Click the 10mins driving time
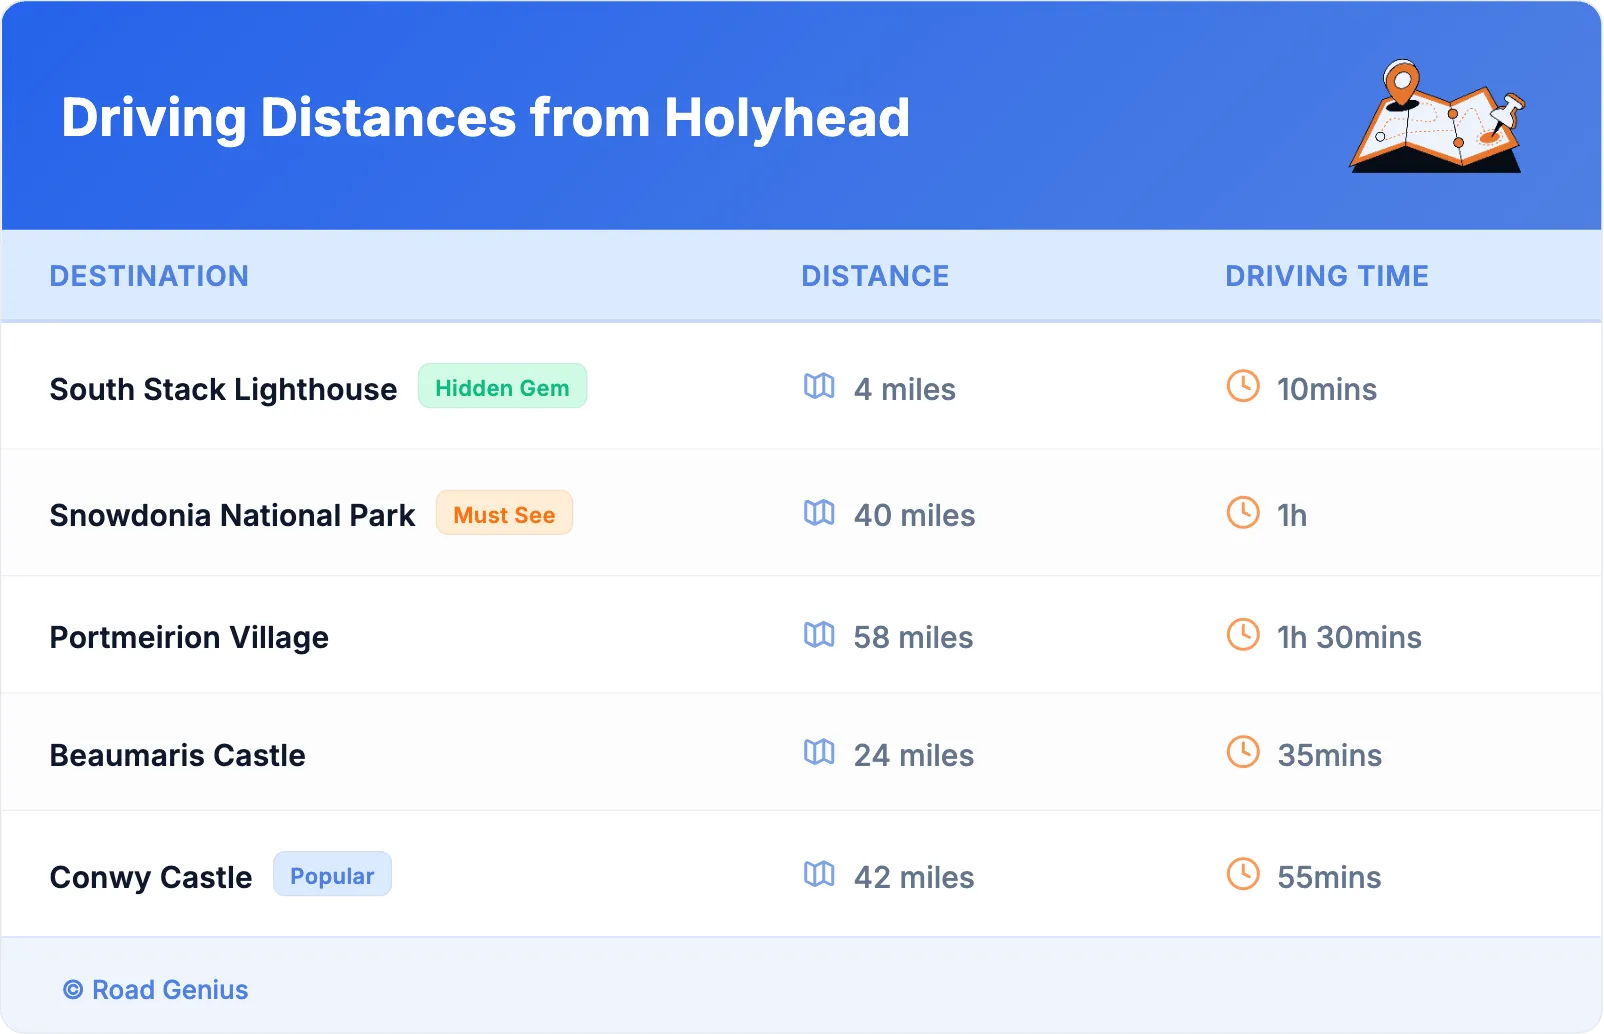Viewport: 1604px width, 1034px height. coord(1327,389)
